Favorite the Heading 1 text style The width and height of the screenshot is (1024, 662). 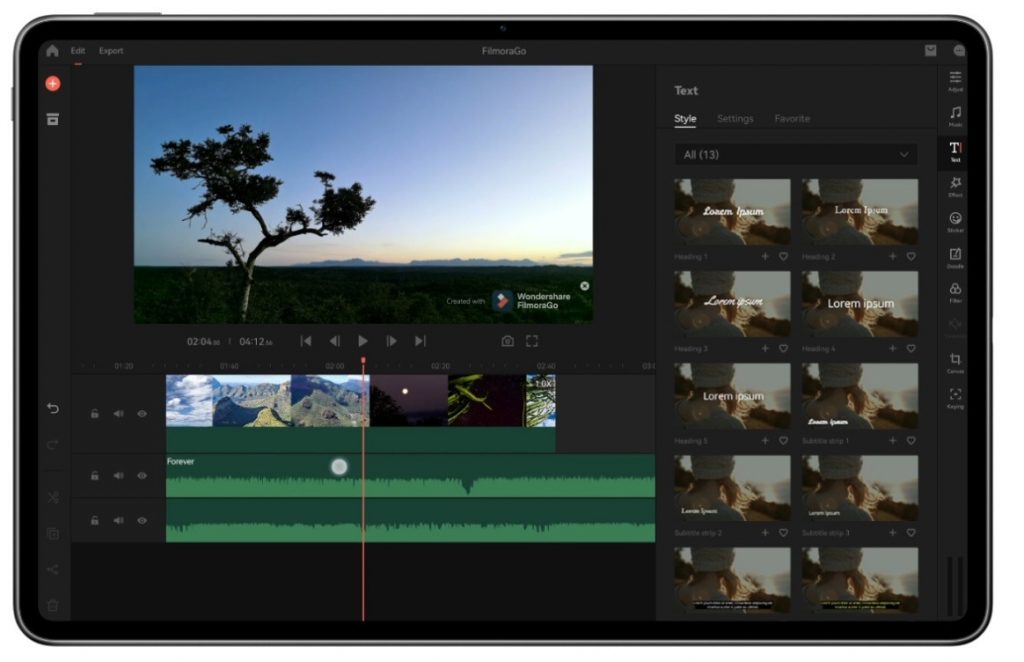pyautogui.click(x=783, y=257)
